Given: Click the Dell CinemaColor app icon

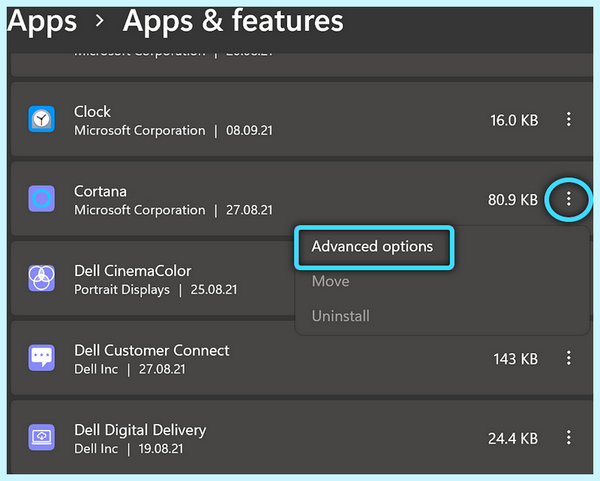Looking at the screenshot, I should [42, 278].
